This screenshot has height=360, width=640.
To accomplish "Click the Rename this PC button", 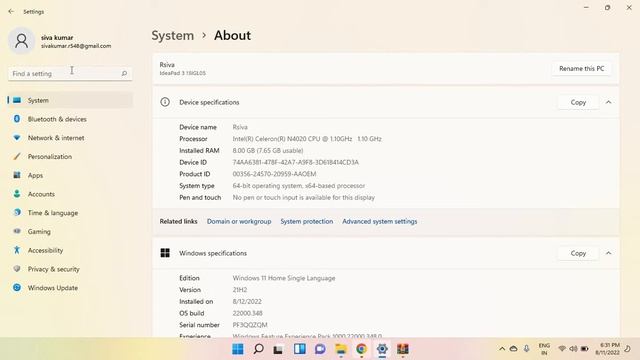I will pyautogui.click(x=581, y=69).
